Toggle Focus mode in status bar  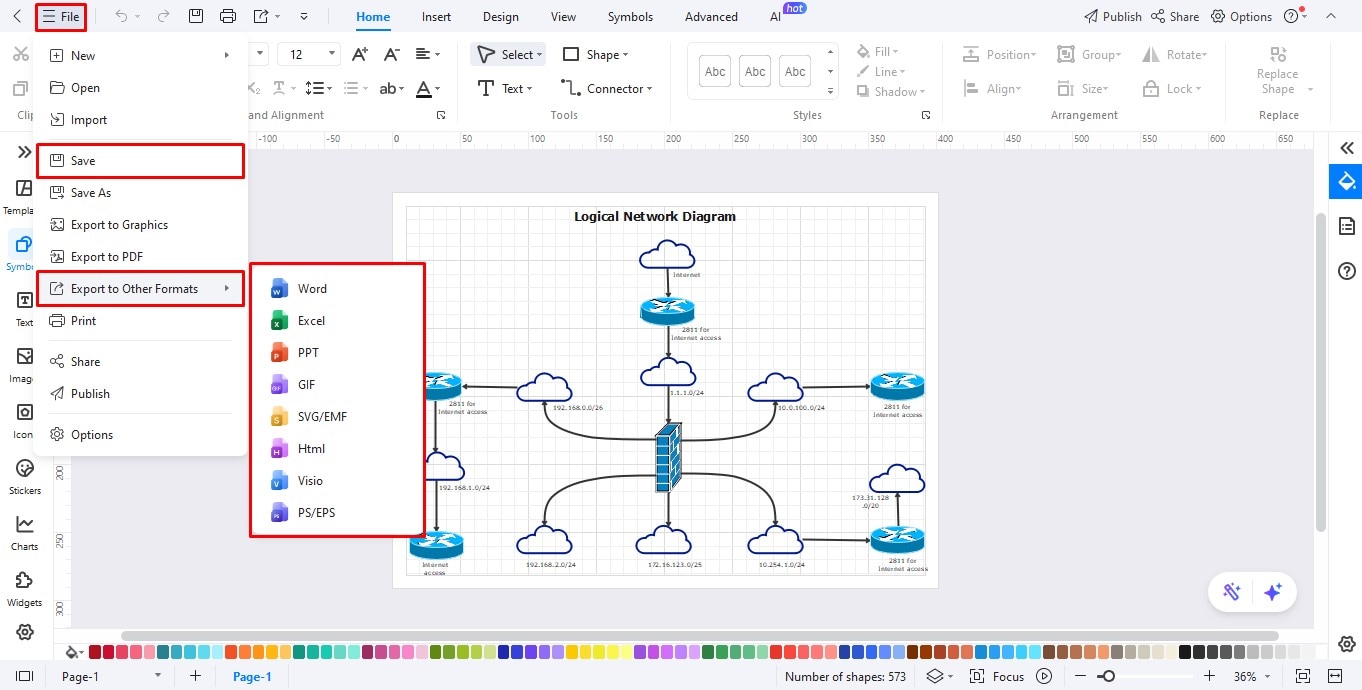pyautogui.click(x=997, y=676)
